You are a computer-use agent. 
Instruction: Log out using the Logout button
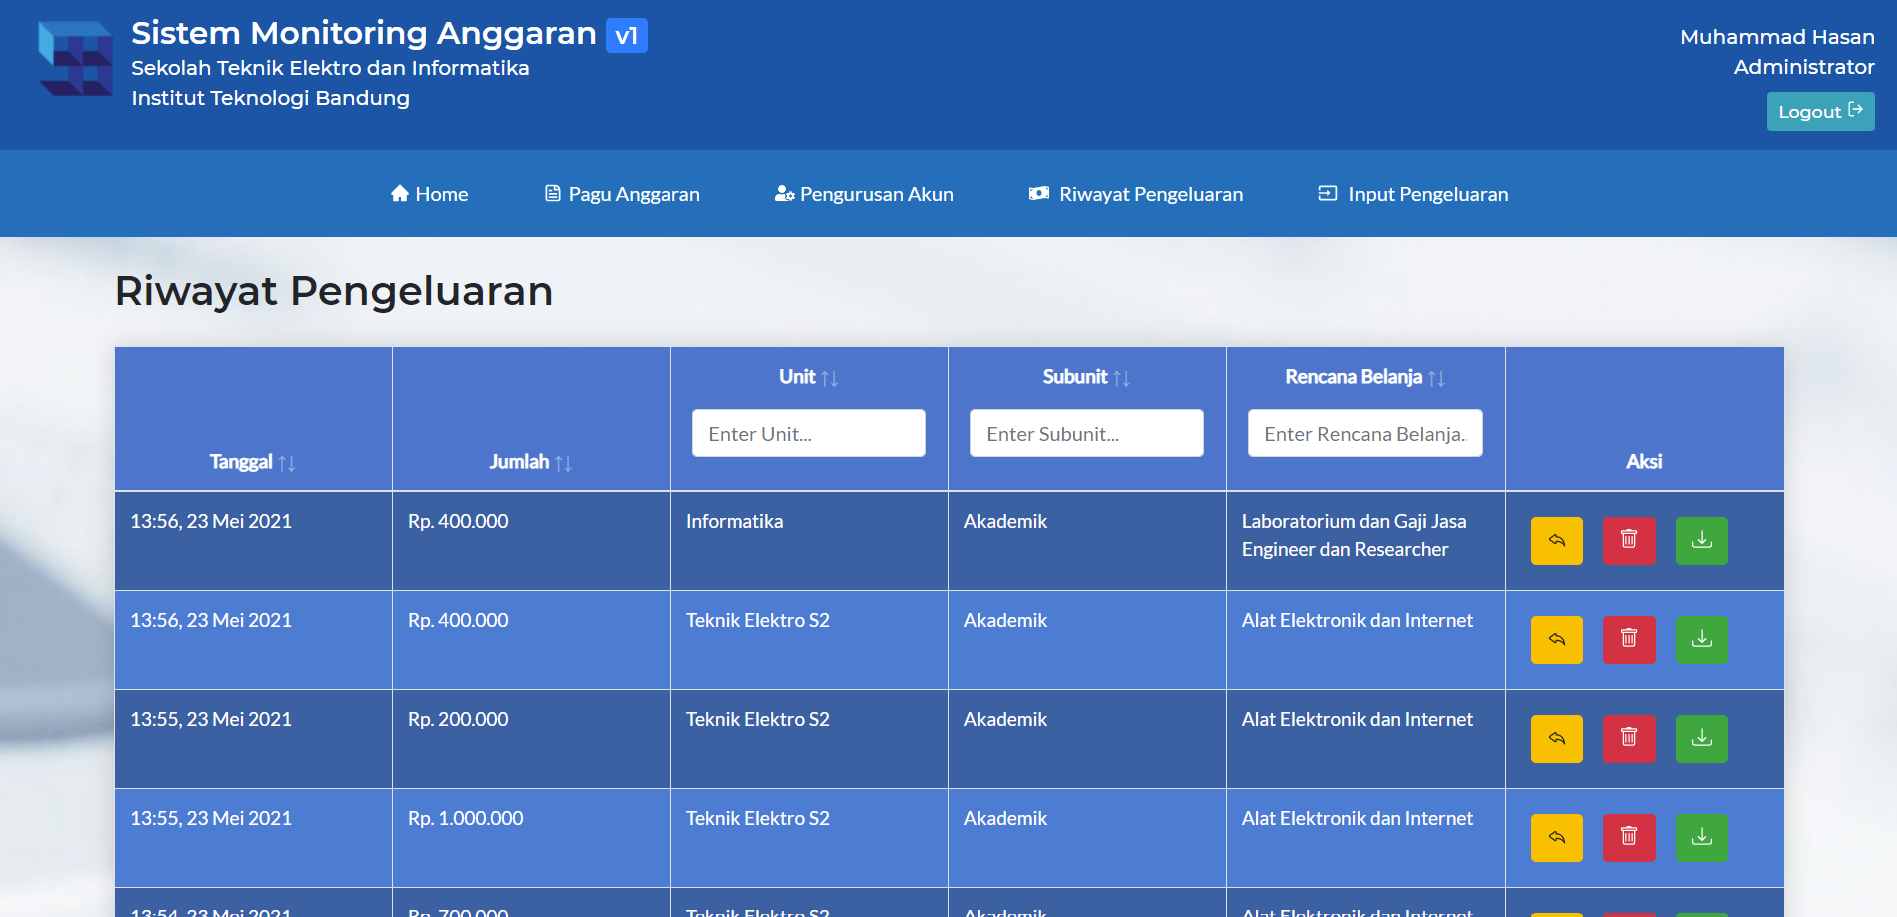click(x=1820, y=111)
